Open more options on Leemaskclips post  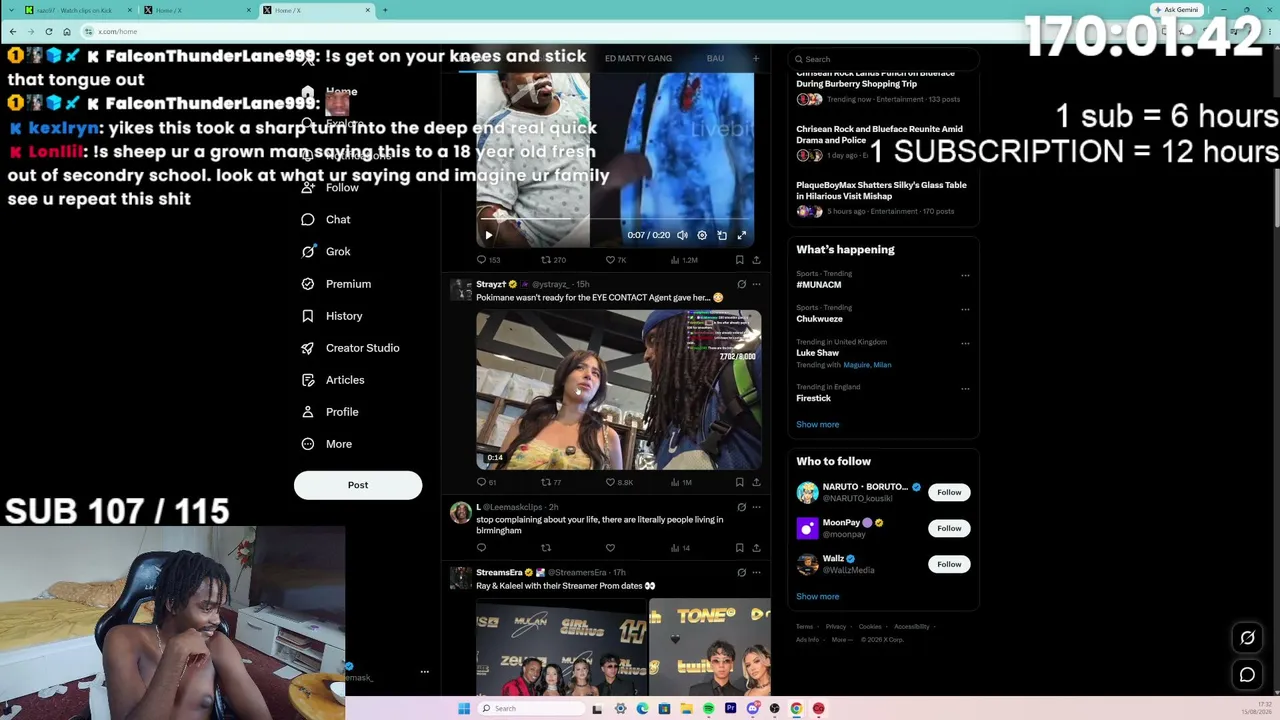coord(756,507)
